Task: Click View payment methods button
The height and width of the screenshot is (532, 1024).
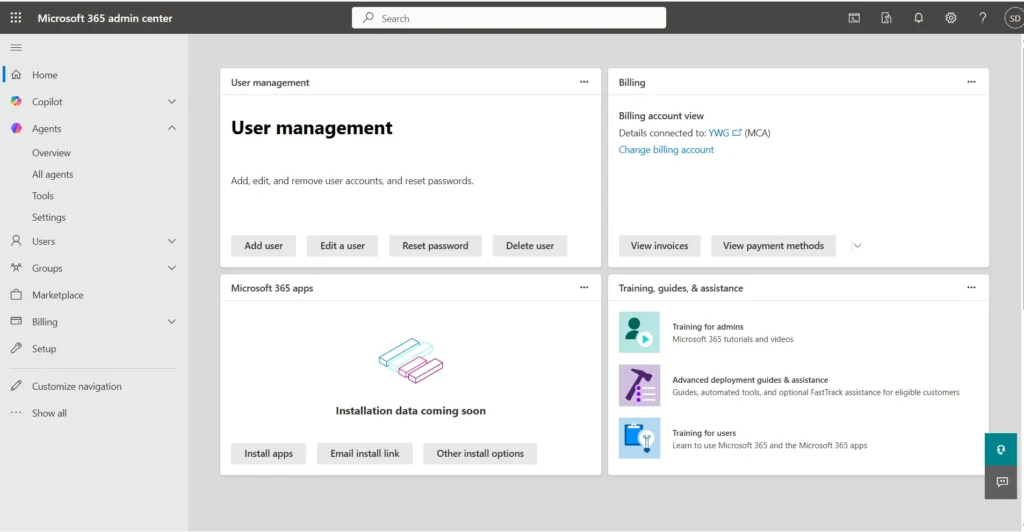Action: coord(773,246)
